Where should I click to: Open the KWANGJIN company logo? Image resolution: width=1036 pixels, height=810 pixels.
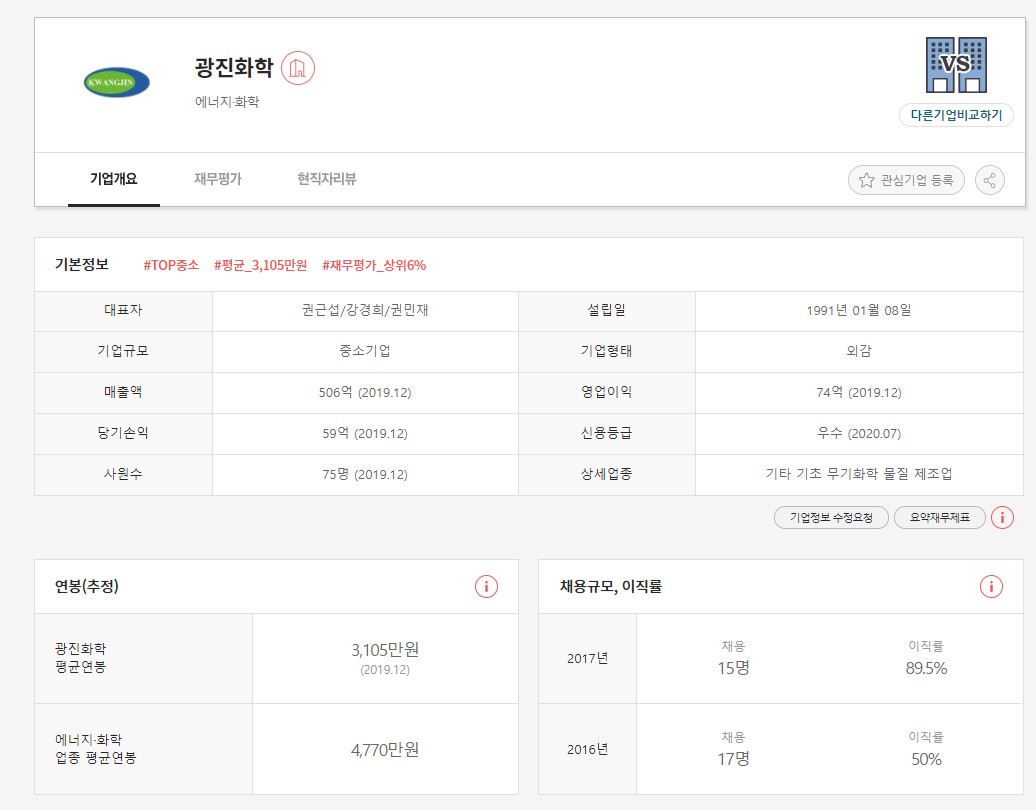(117, 82)
